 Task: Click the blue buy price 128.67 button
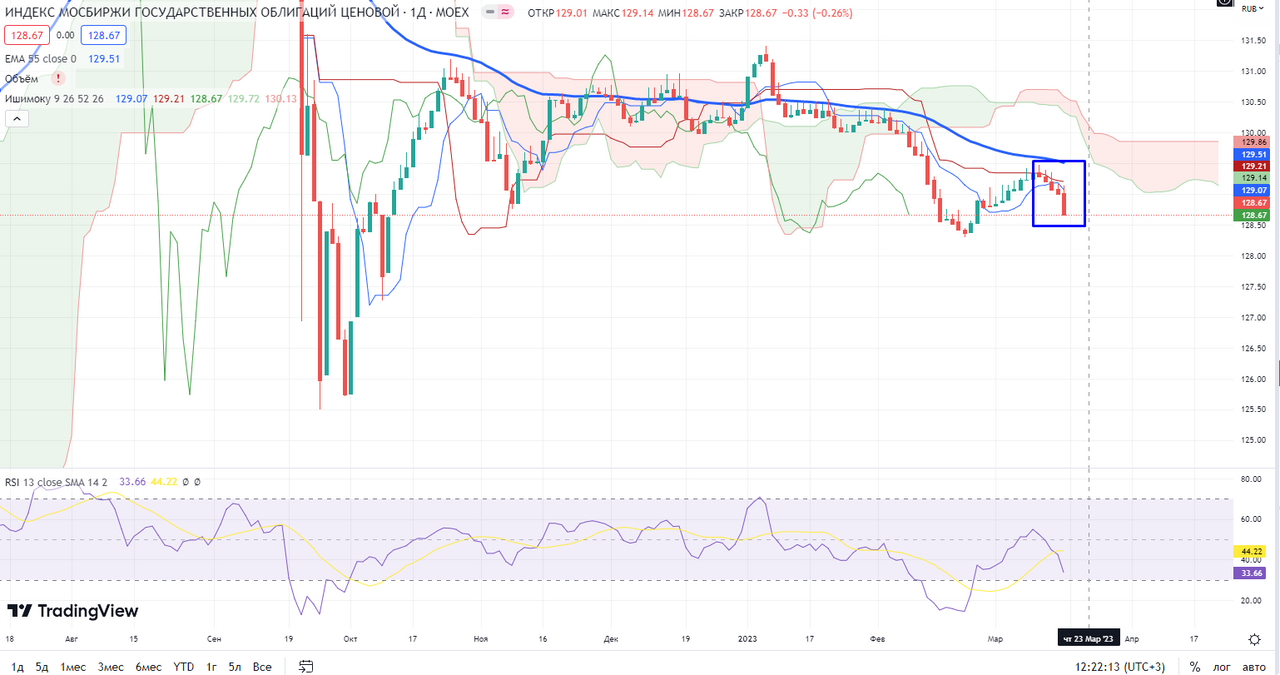pos(104,35)
